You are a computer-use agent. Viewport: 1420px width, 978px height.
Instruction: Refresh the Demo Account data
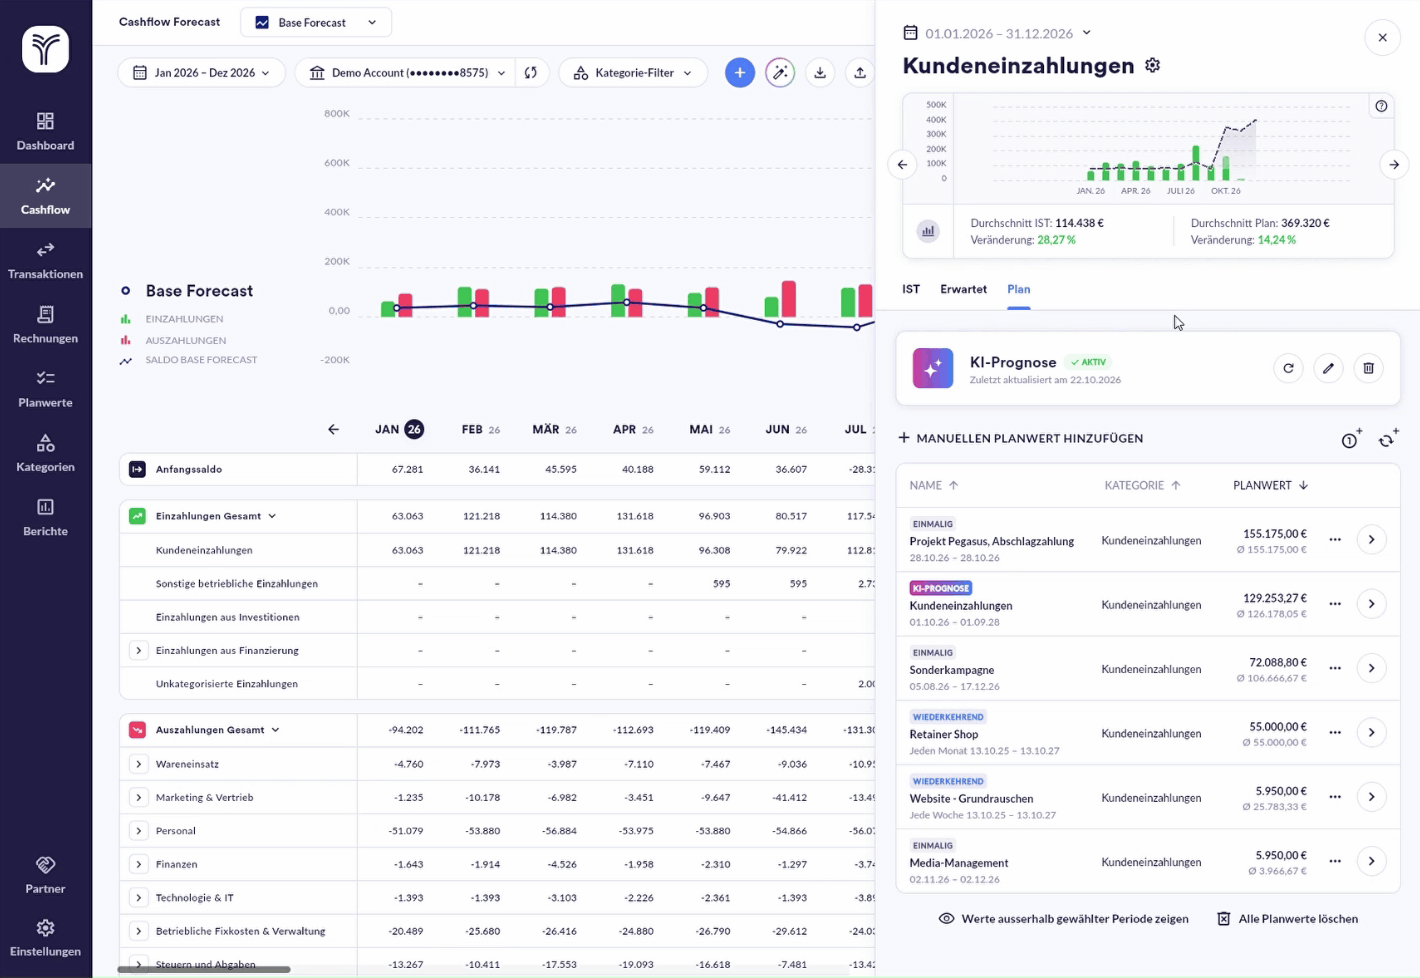pos(531,73)
